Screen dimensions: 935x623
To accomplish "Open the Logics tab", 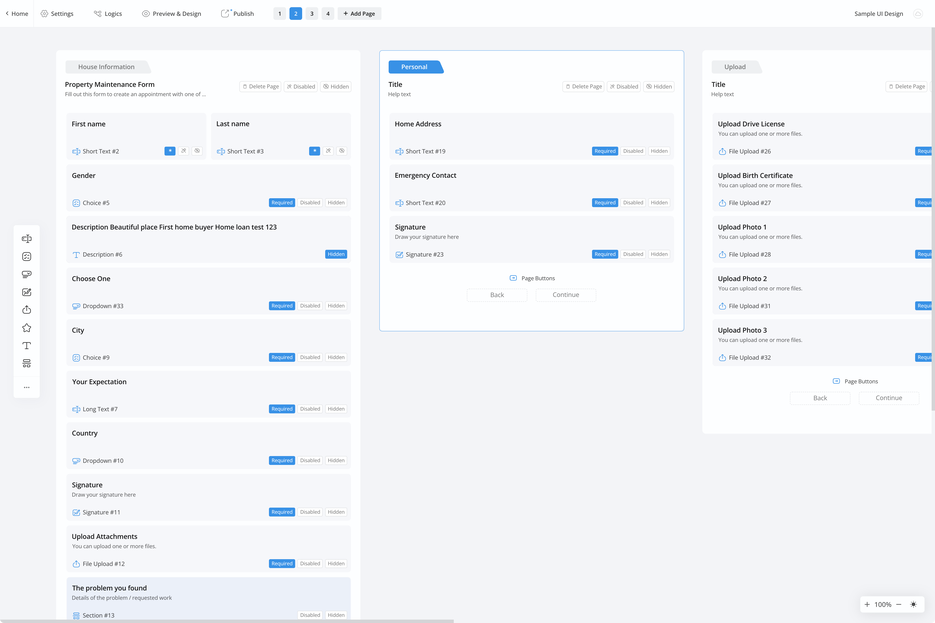I will 108,14.
